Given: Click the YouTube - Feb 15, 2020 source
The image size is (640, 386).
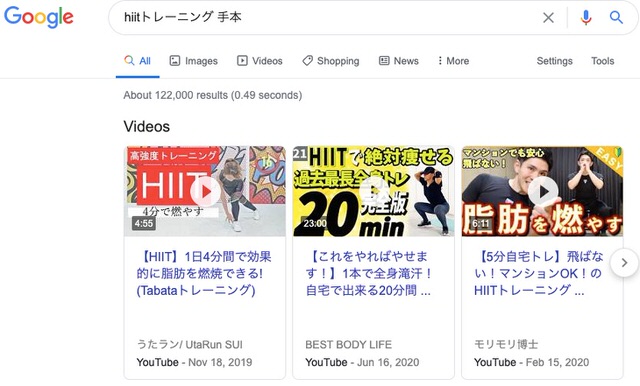Looking at the screenshot, I should pos(531,362).
